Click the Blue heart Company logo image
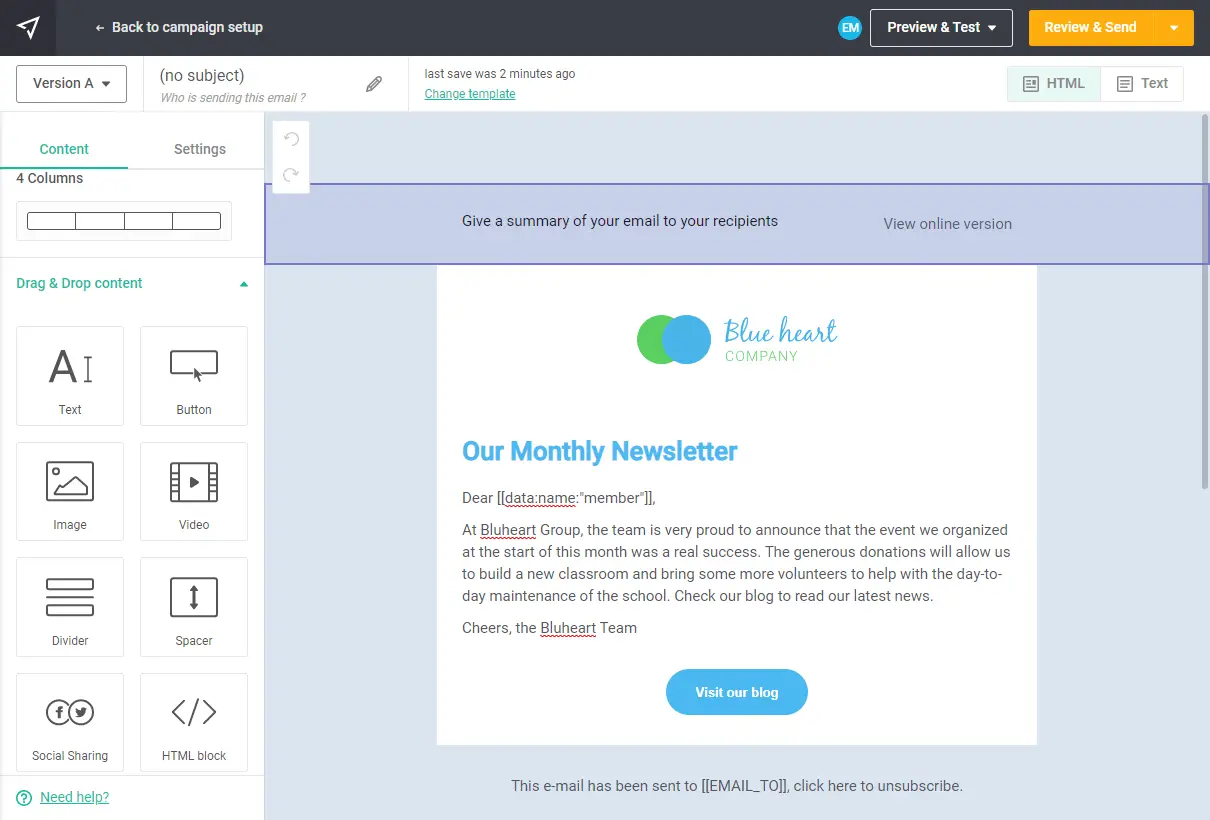Image resolution: width=1210 pixels, height=820 pixels. pyautogui.click(x=737, y=340)
